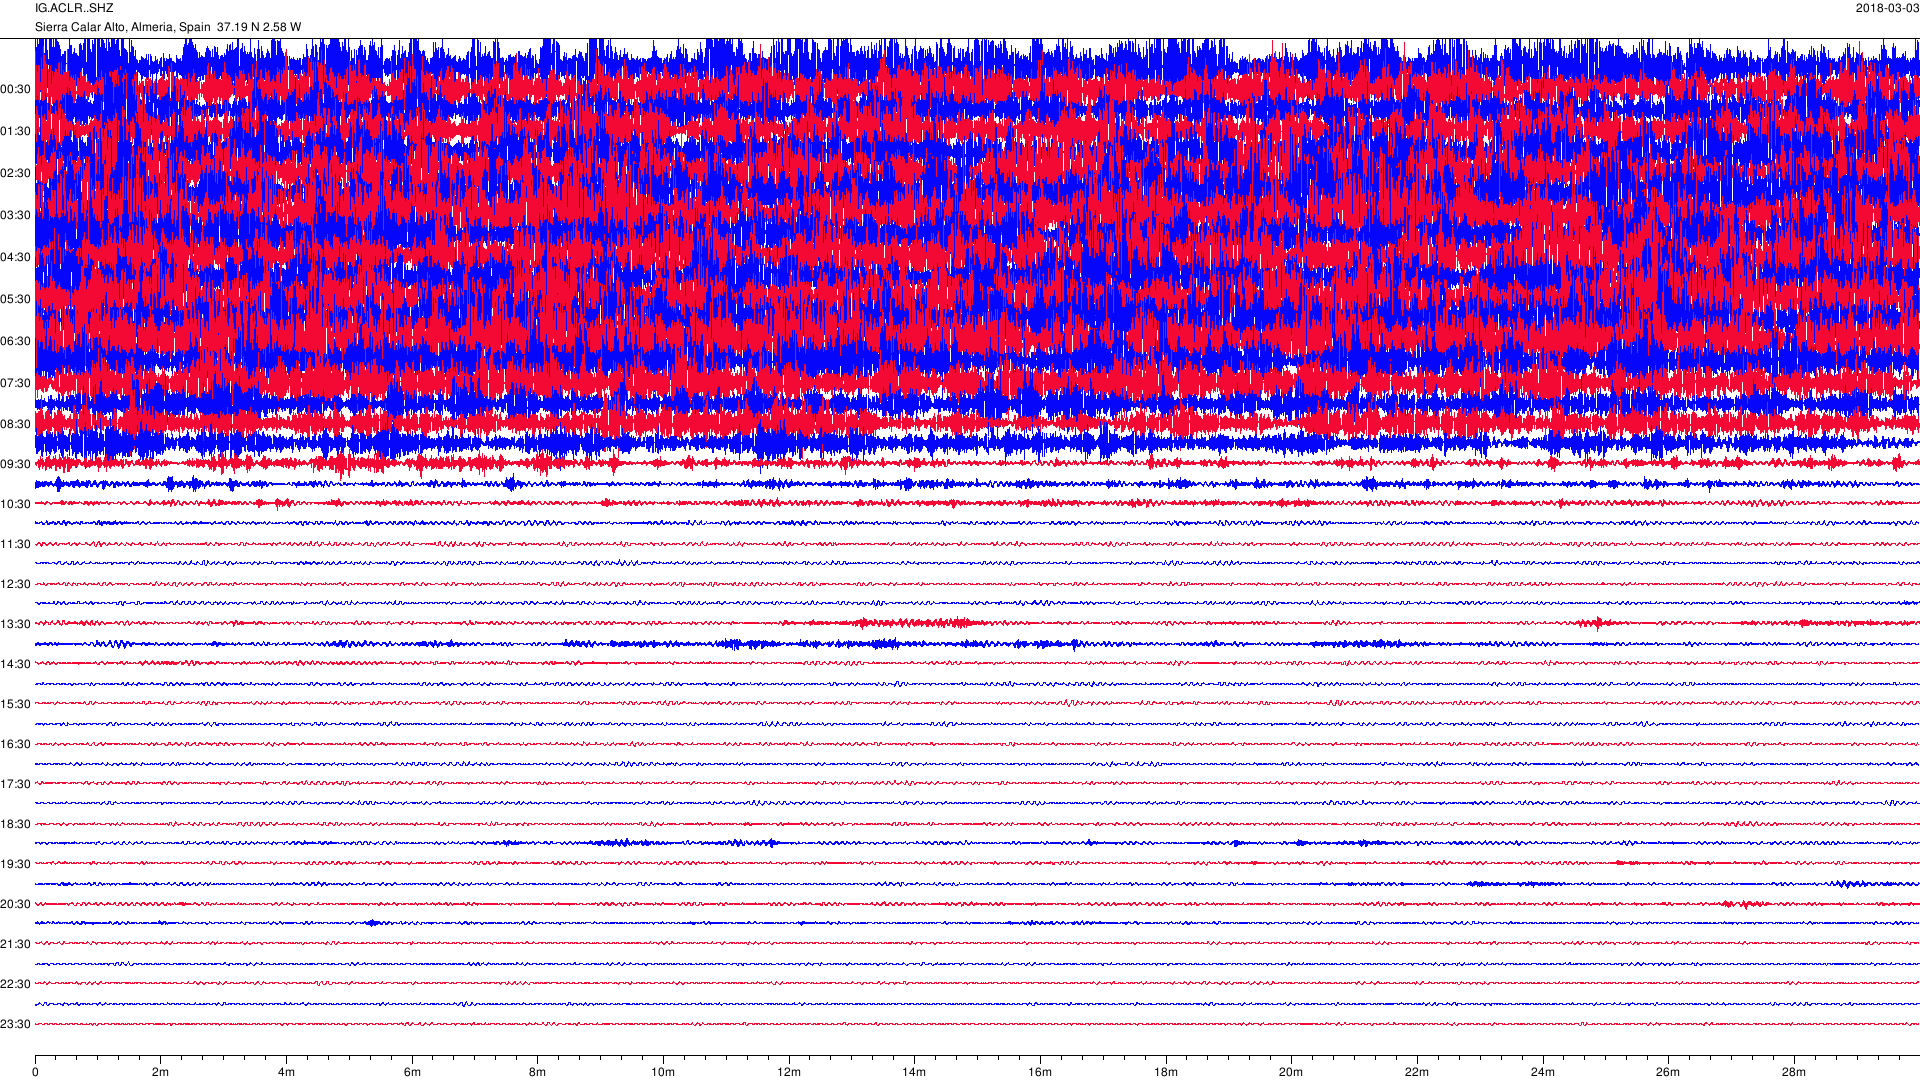Select the 18:30 time row label
This screenshot has width=1920, height=1080.
click(16, 825)
